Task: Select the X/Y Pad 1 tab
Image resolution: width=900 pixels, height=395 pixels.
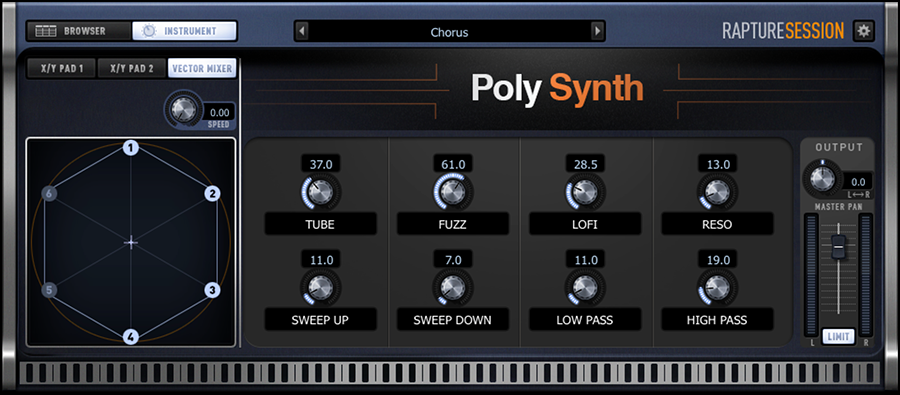Action: coord(61,69)
